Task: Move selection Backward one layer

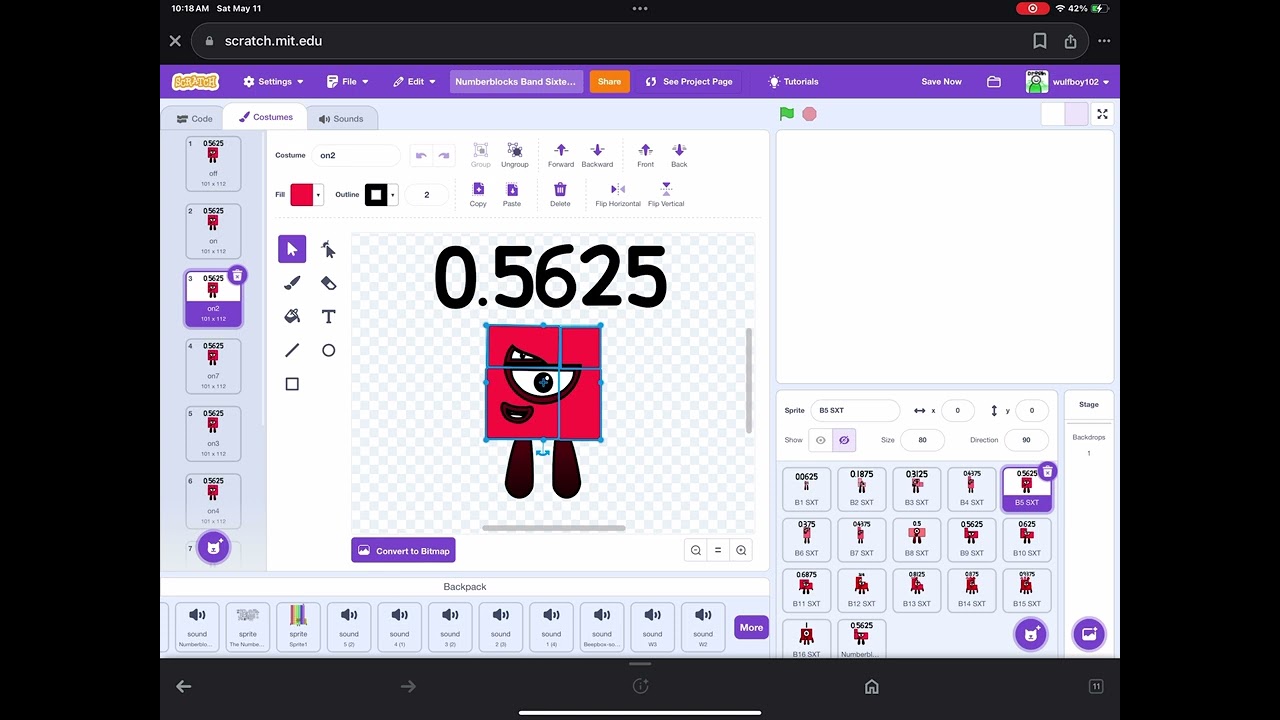Action: click(597, 155)
